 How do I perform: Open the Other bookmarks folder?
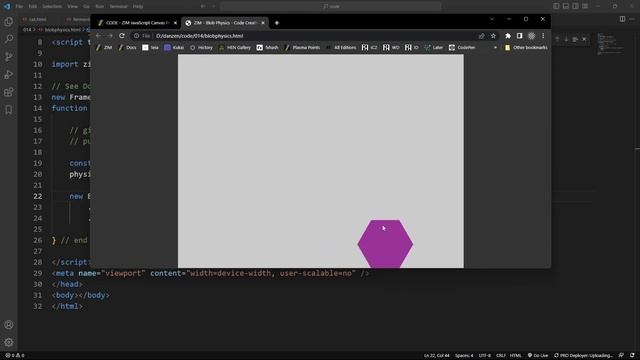[x=526, y=48]
